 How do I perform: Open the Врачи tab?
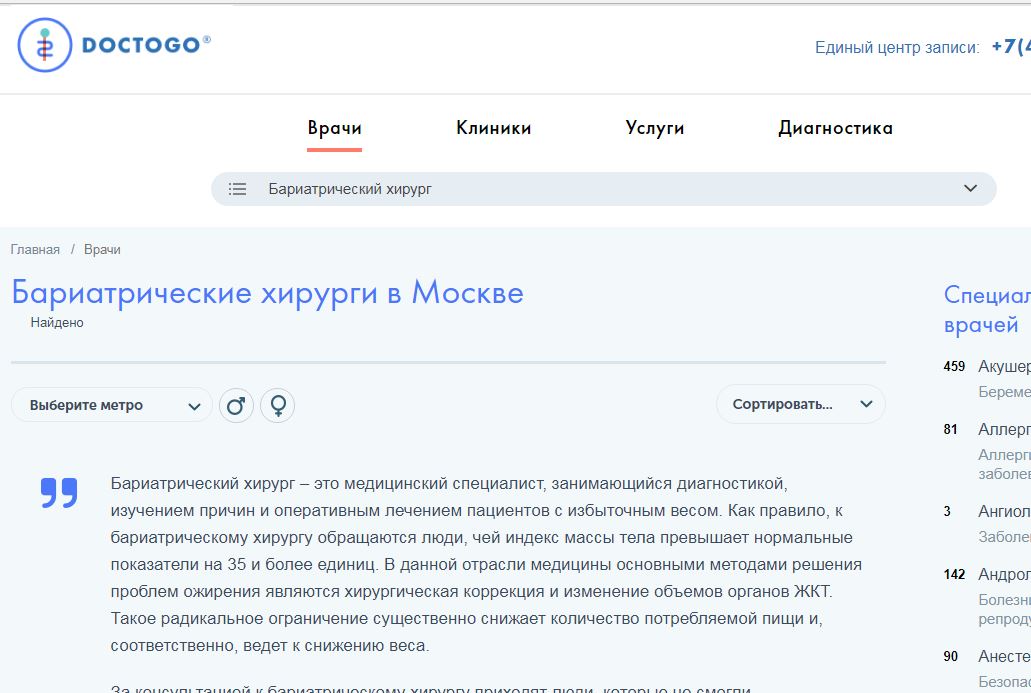click(335, 128)
